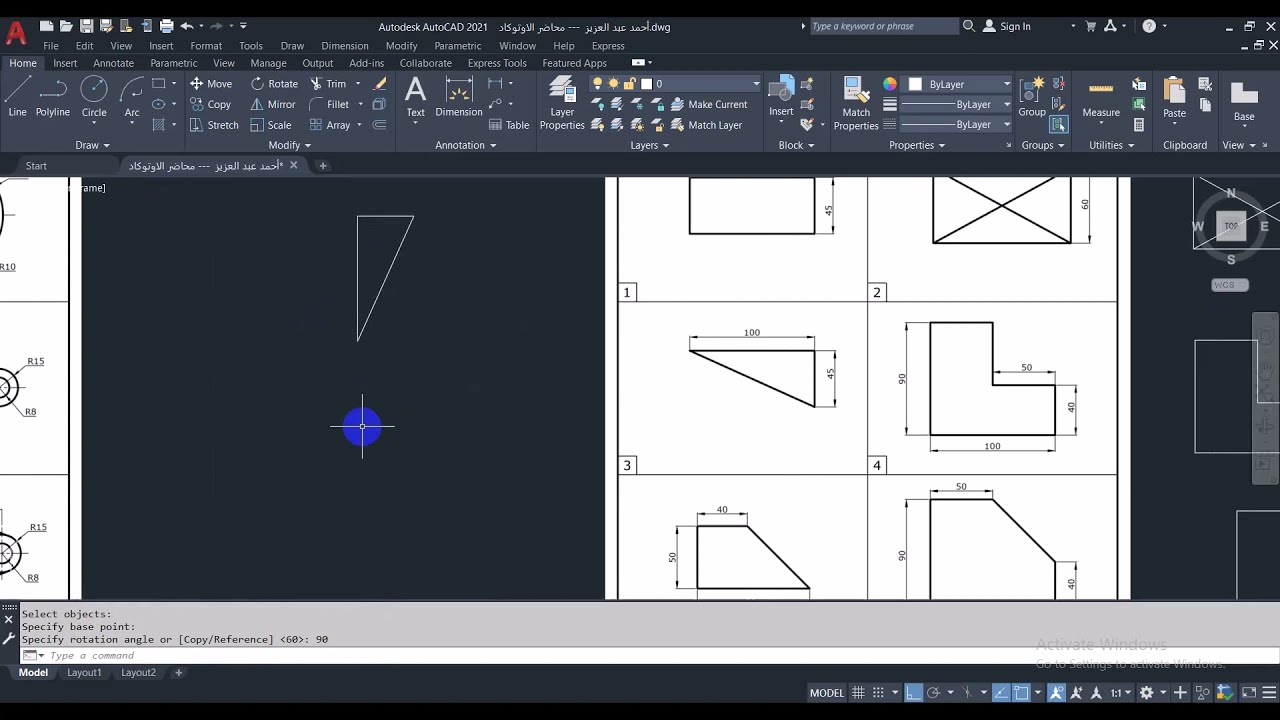The width and height of the screenshot is (1280, 720).
Task: Expand the Properties panel
Action: point(917,145)
